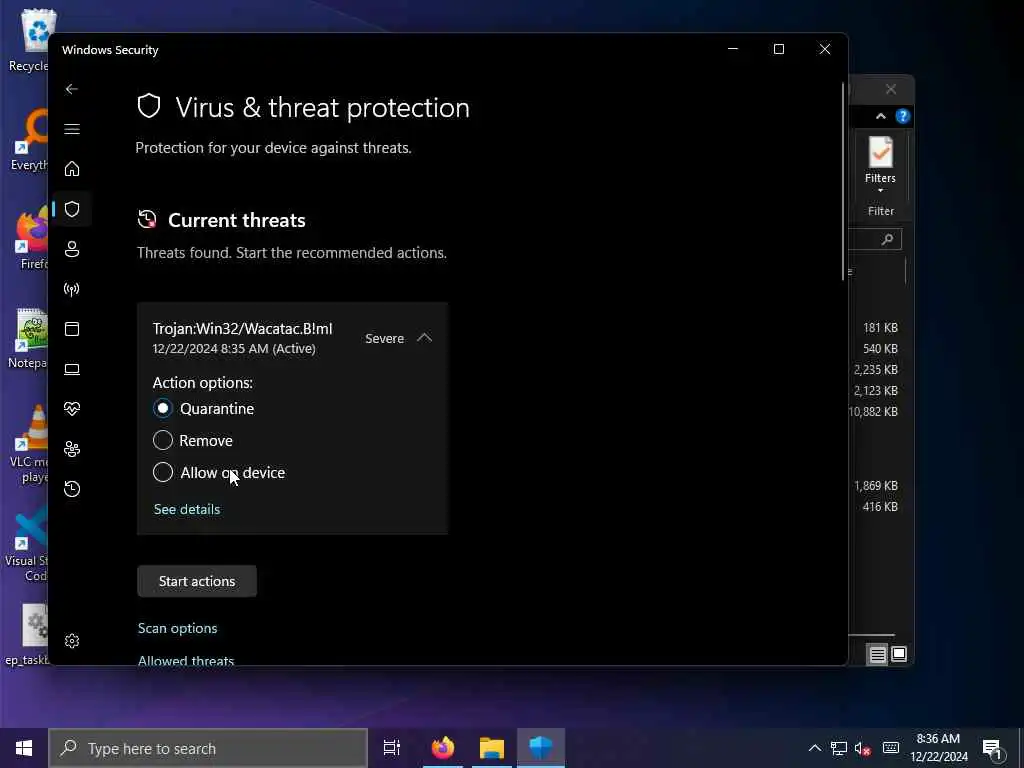Go back using the back arrow

tap(72, 89)
